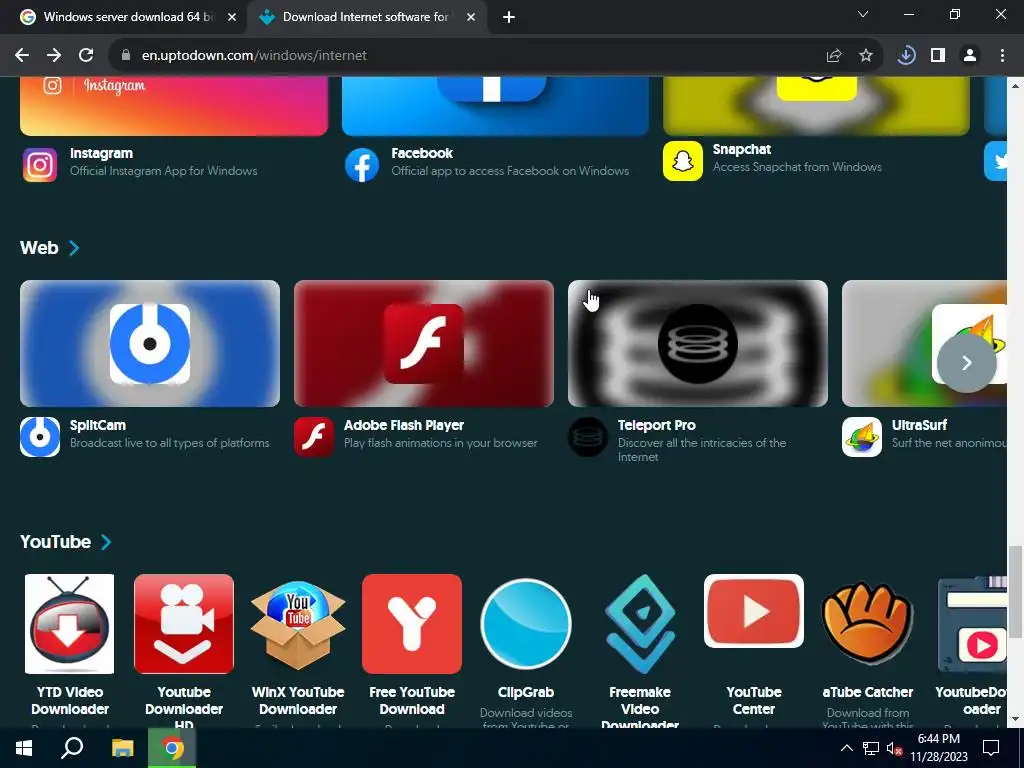Toggle Chrome side panel
The image size is (1024, 768).
pos(938,56)
